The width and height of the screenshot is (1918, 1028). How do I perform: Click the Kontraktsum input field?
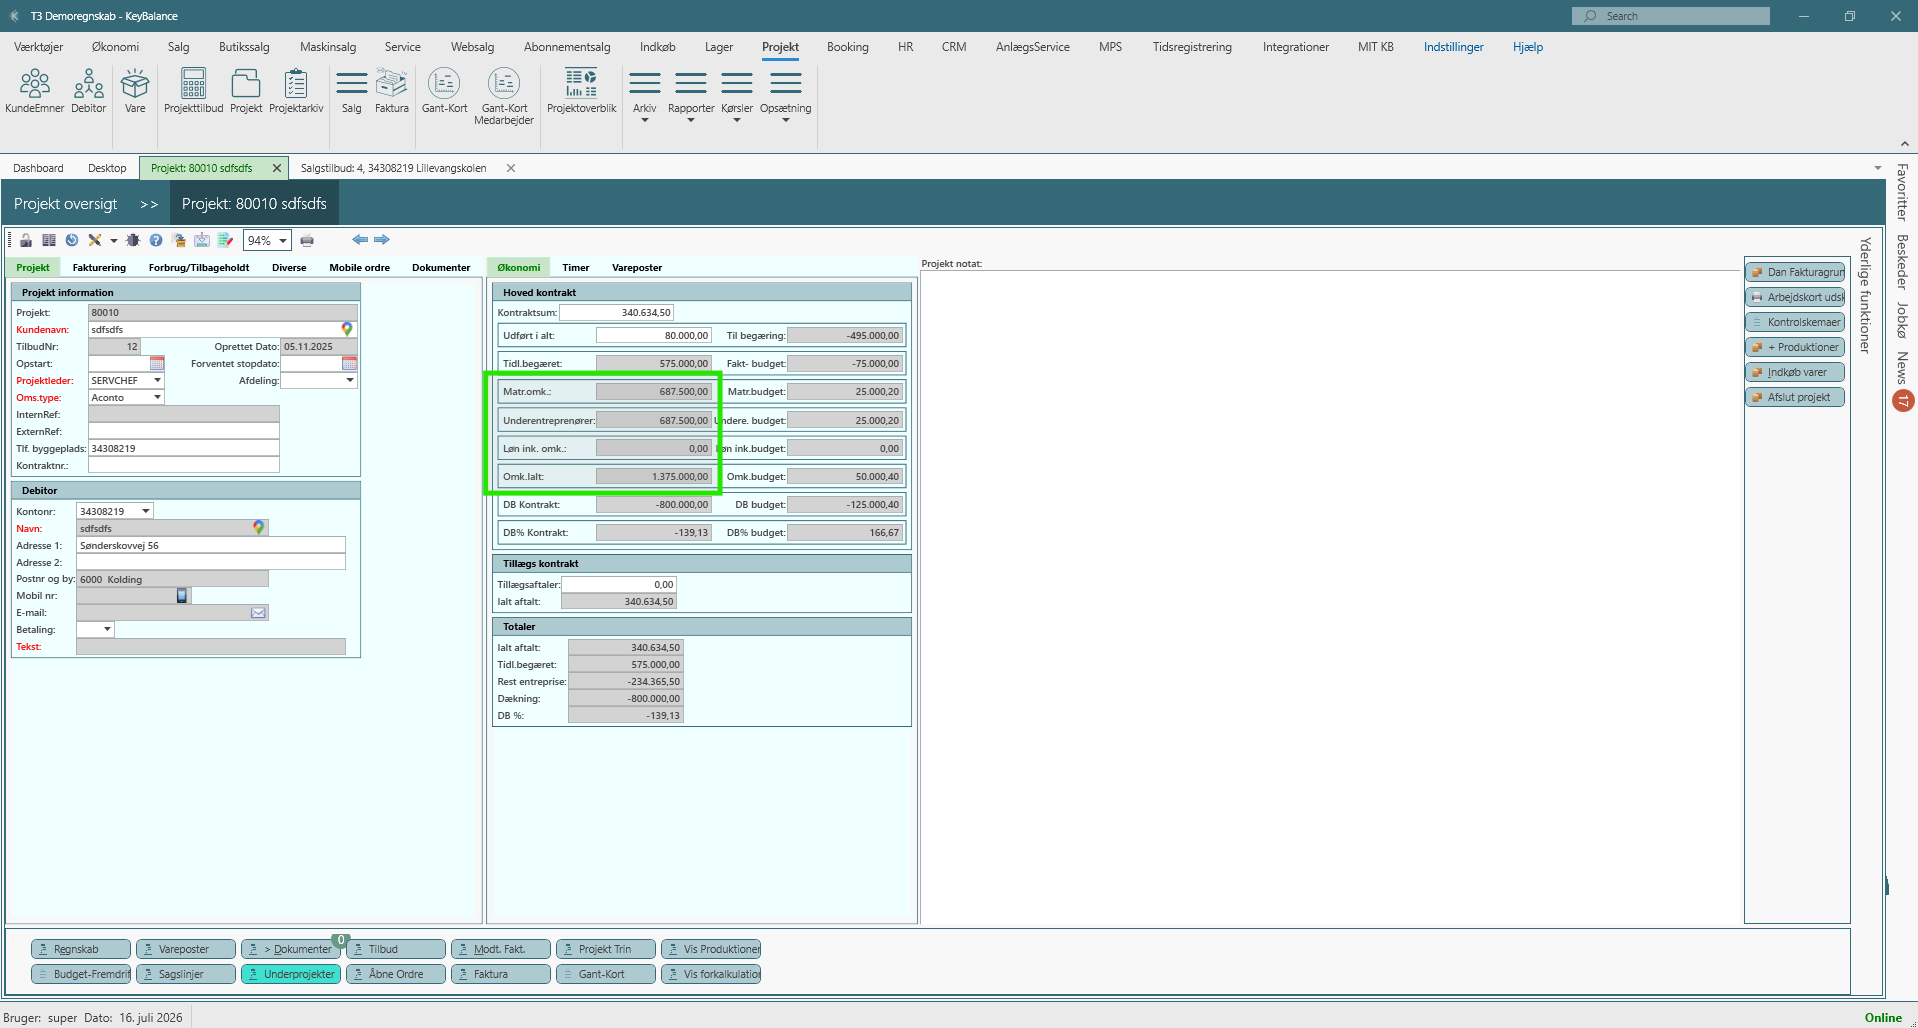click(x=616, y=313)
